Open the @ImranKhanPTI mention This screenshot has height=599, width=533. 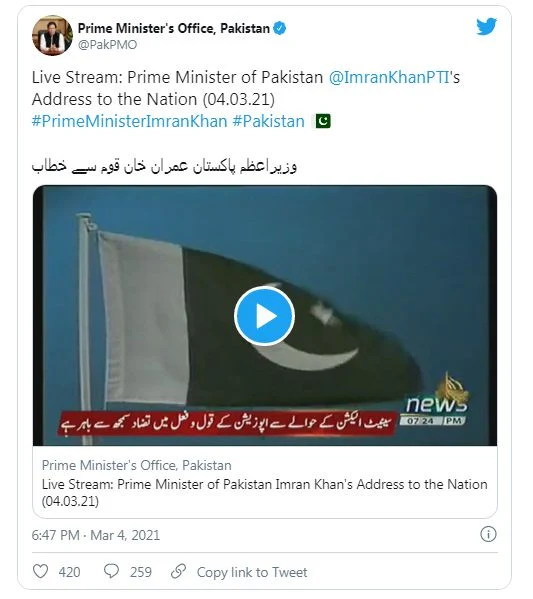[389, 78]
